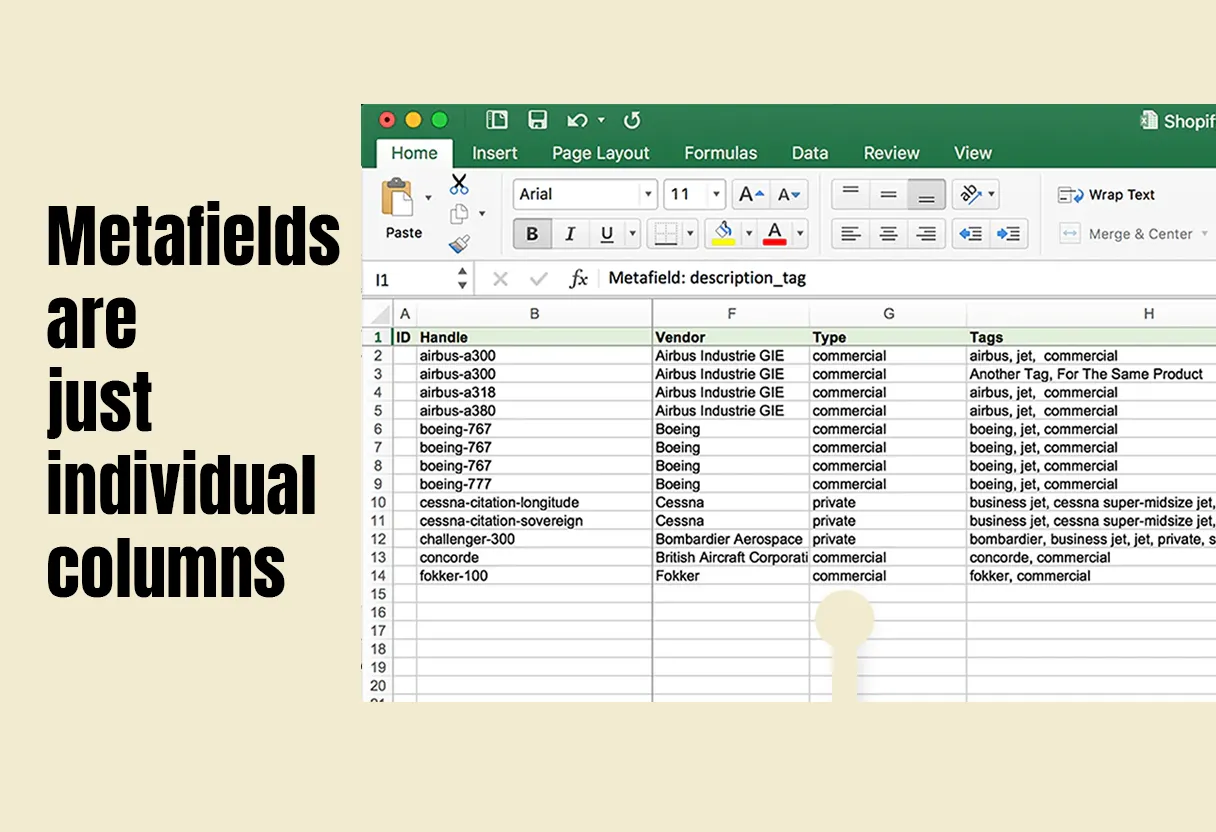Apply font color with red A icon

click(x=774, y=234)
